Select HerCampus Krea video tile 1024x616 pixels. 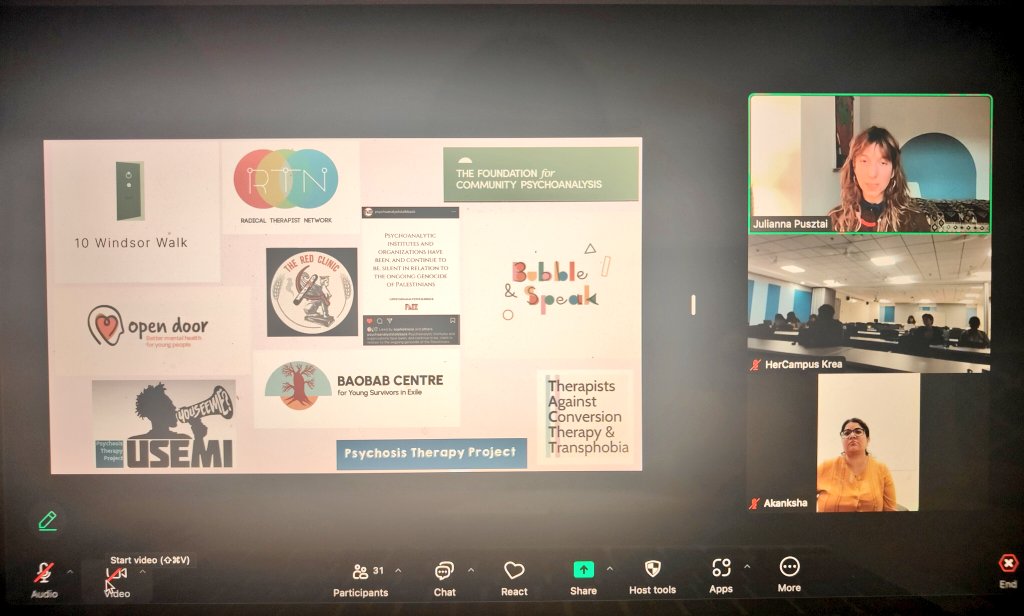(869, 304)
